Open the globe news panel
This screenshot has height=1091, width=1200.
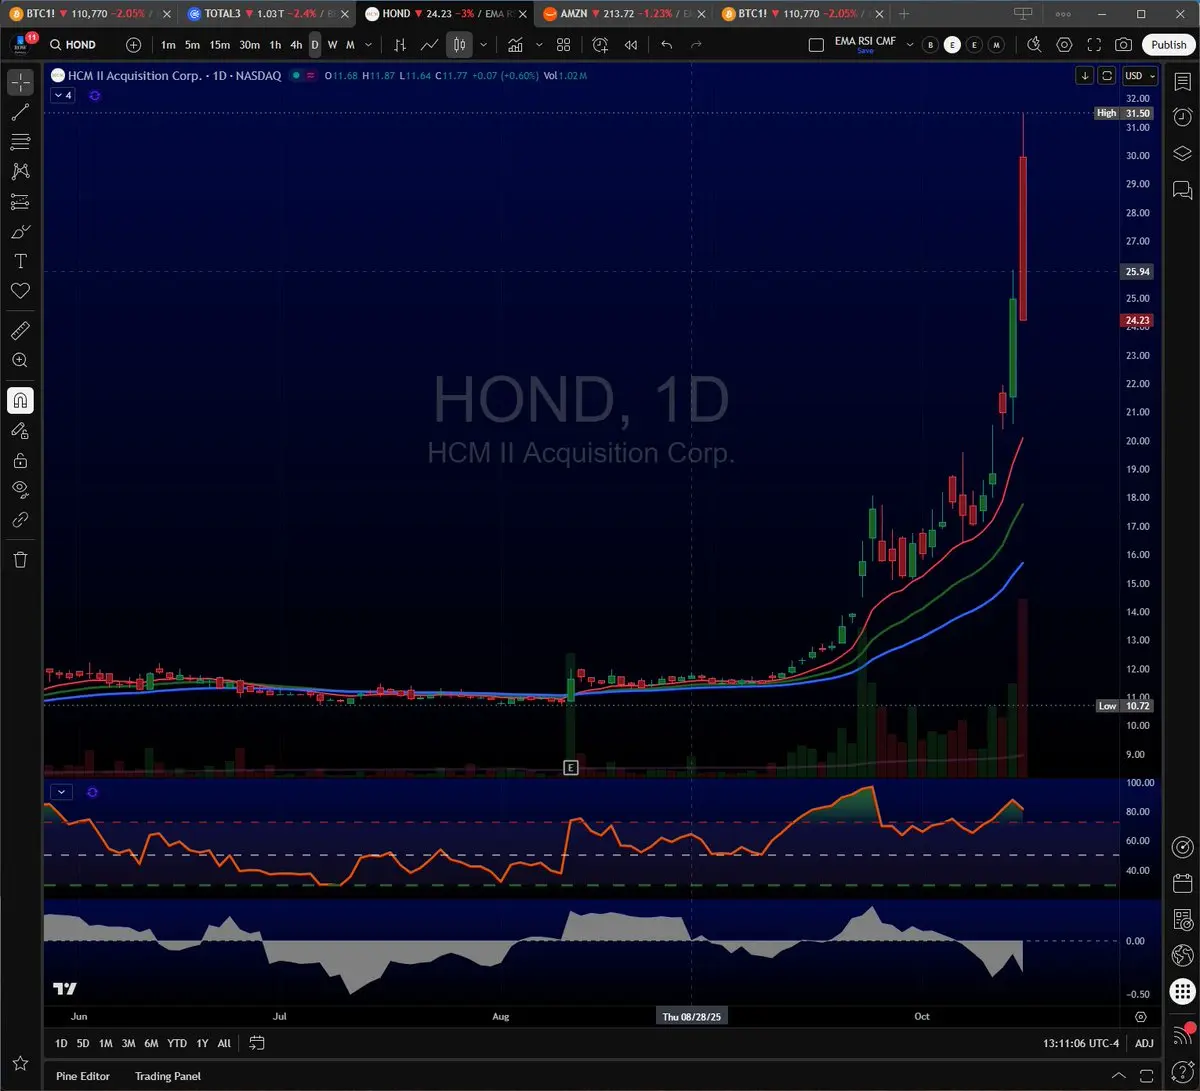[1182, 953]
